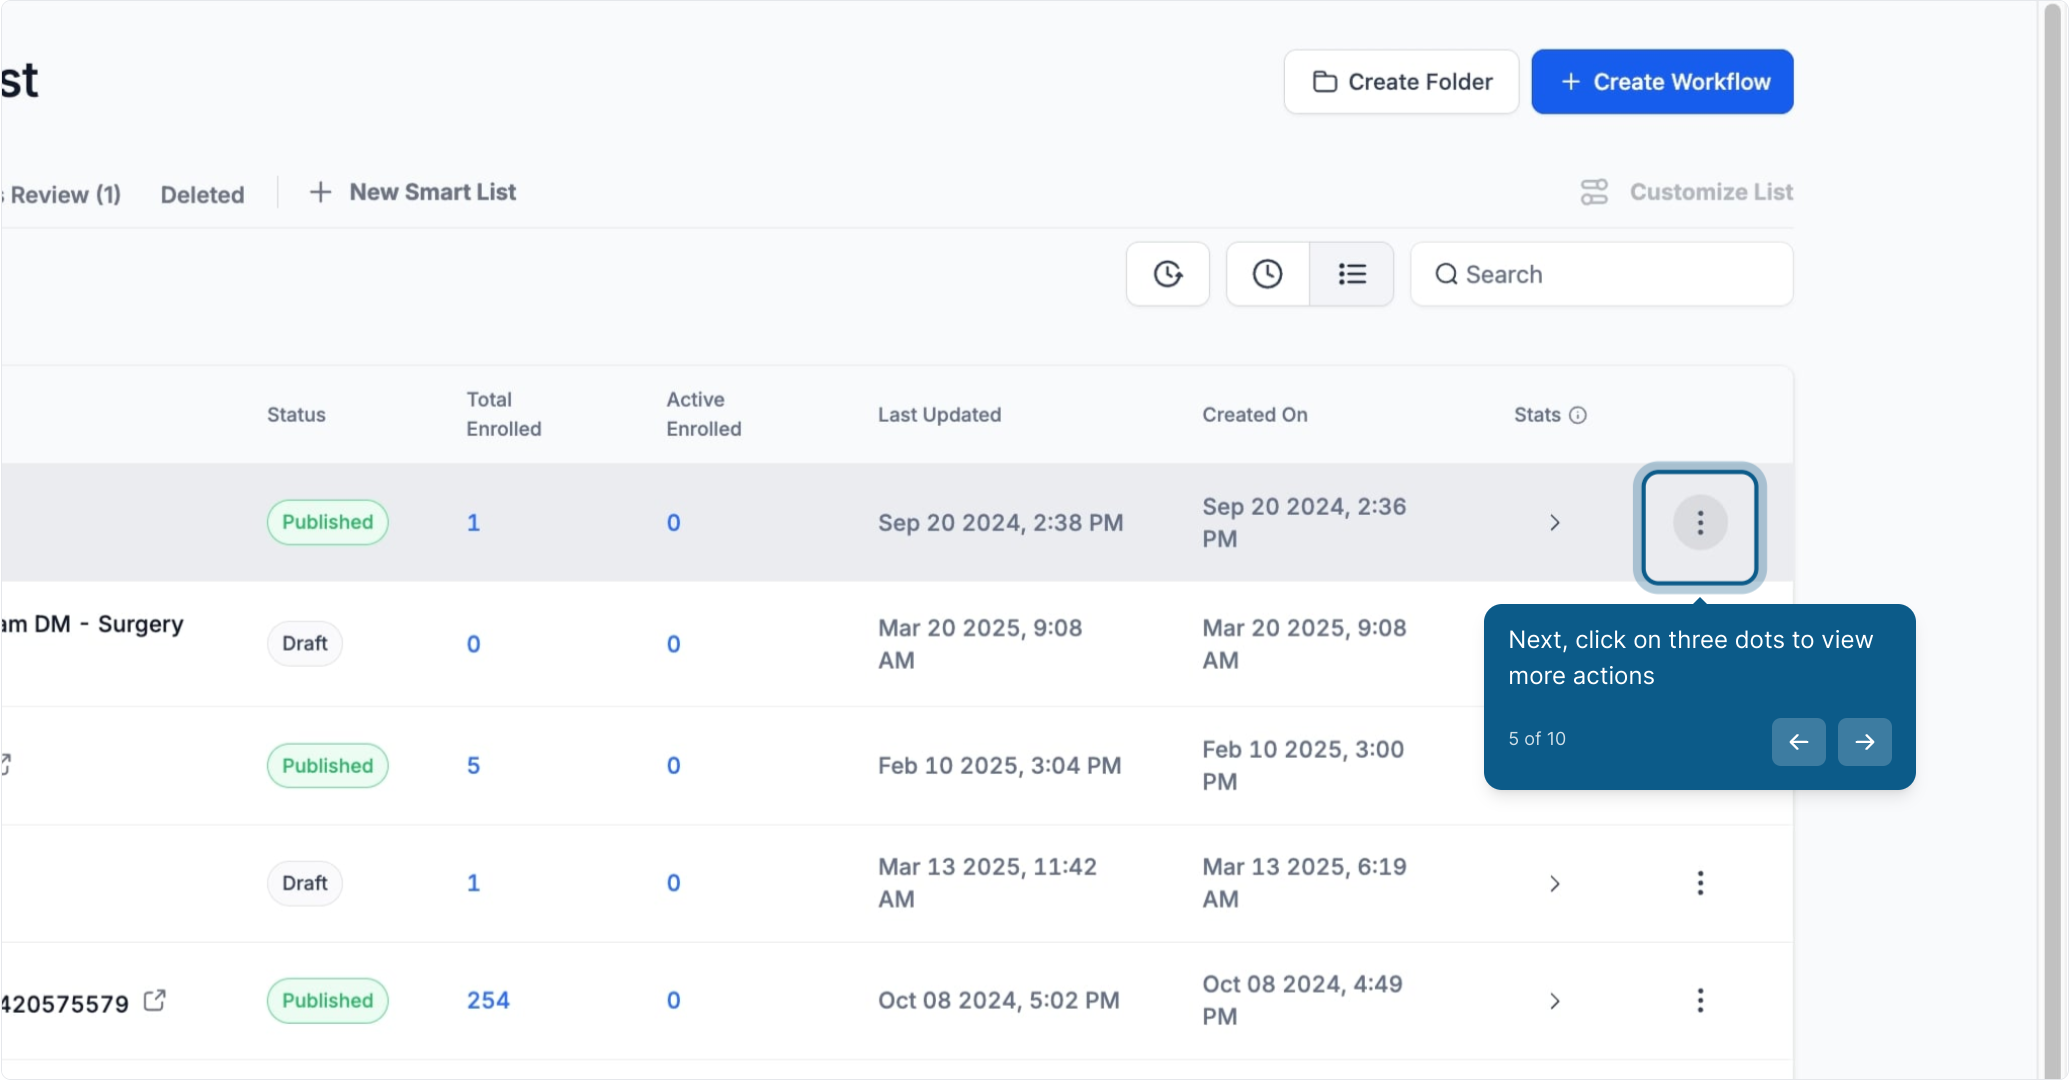This screenshot has width=2070, height=1080.
Task: Click the Published badge in Sep 20 row
Action: click(327, 522)
